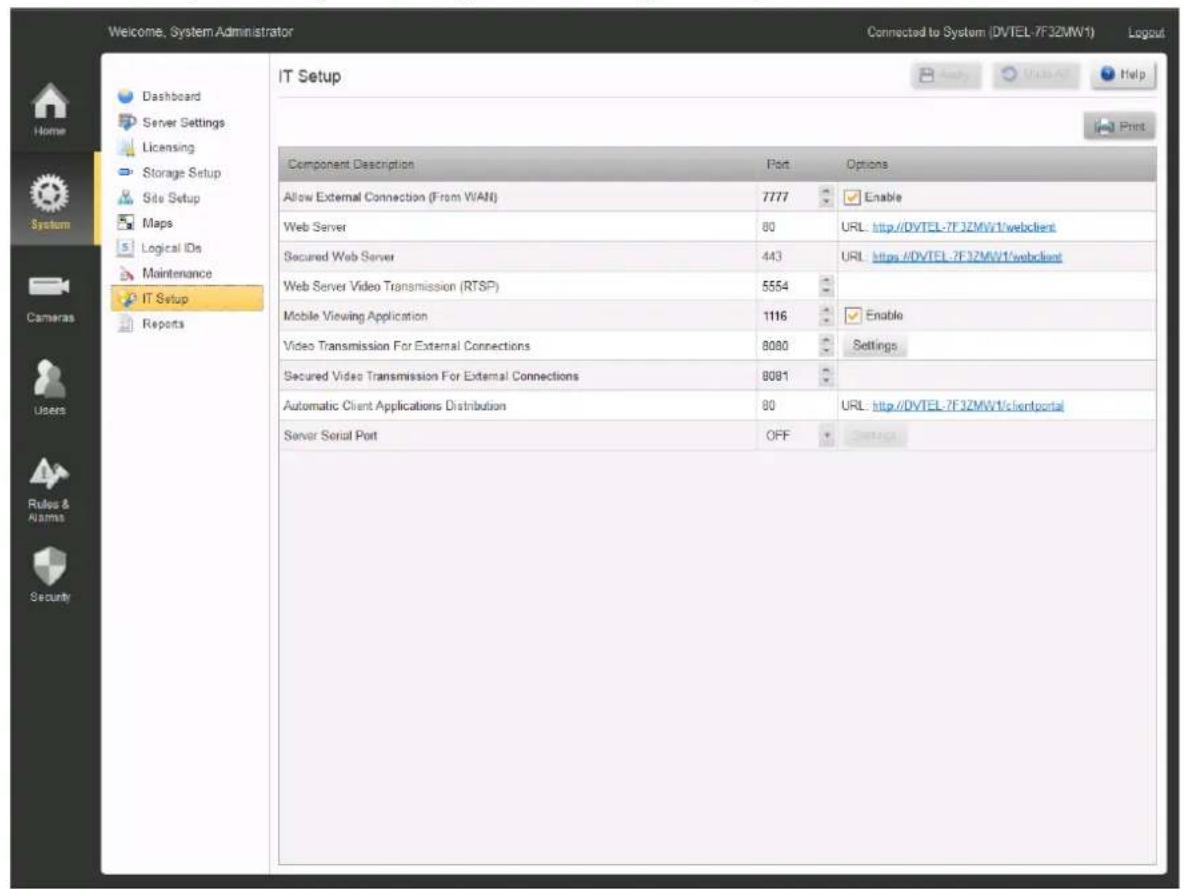Click the Logout link
This screenshot has height=889, width=1184.
click(x=1145, y=32)
